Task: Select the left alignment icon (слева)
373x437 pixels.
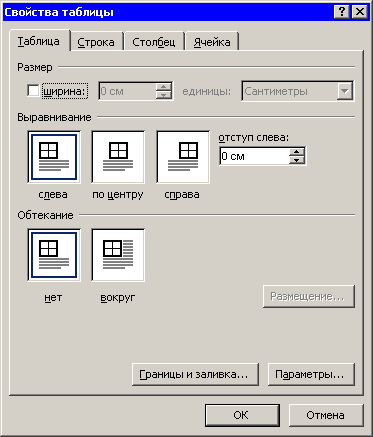Action: 54,157
